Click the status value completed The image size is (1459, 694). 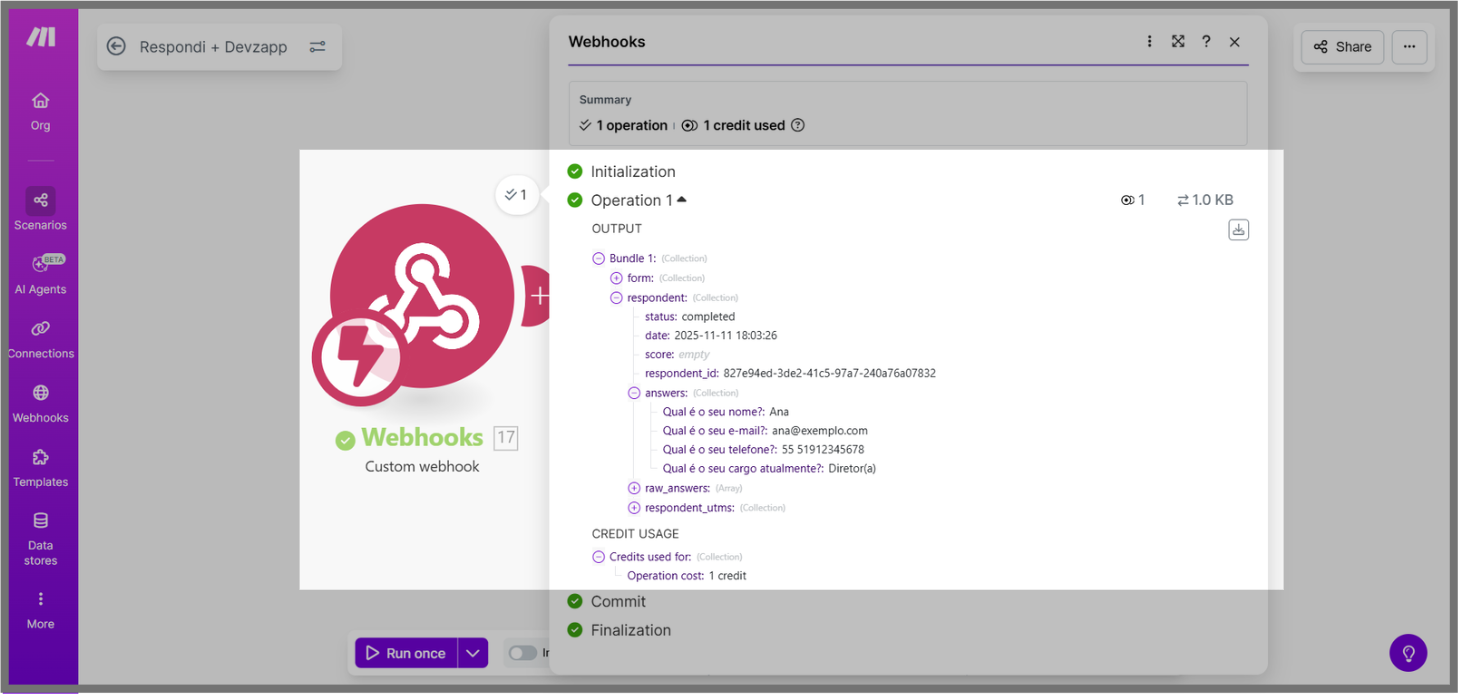(x=708, y=317)
